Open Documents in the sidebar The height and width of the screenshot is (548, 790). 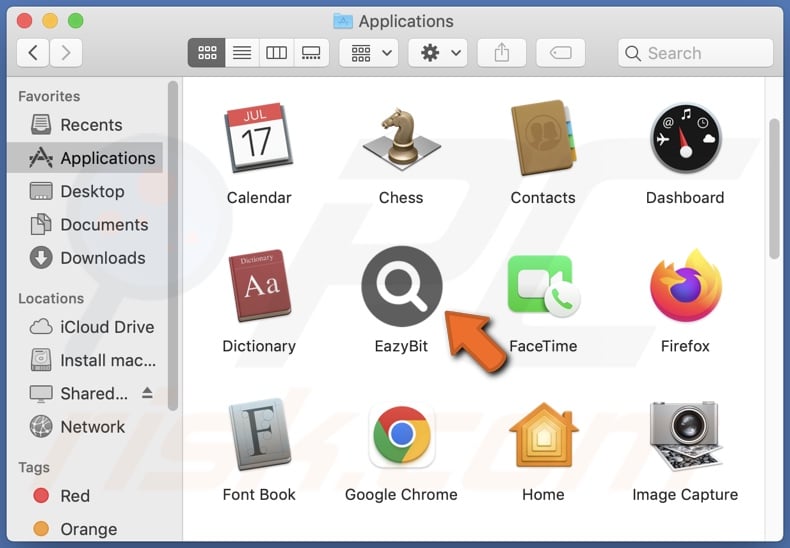coord(85,225)
